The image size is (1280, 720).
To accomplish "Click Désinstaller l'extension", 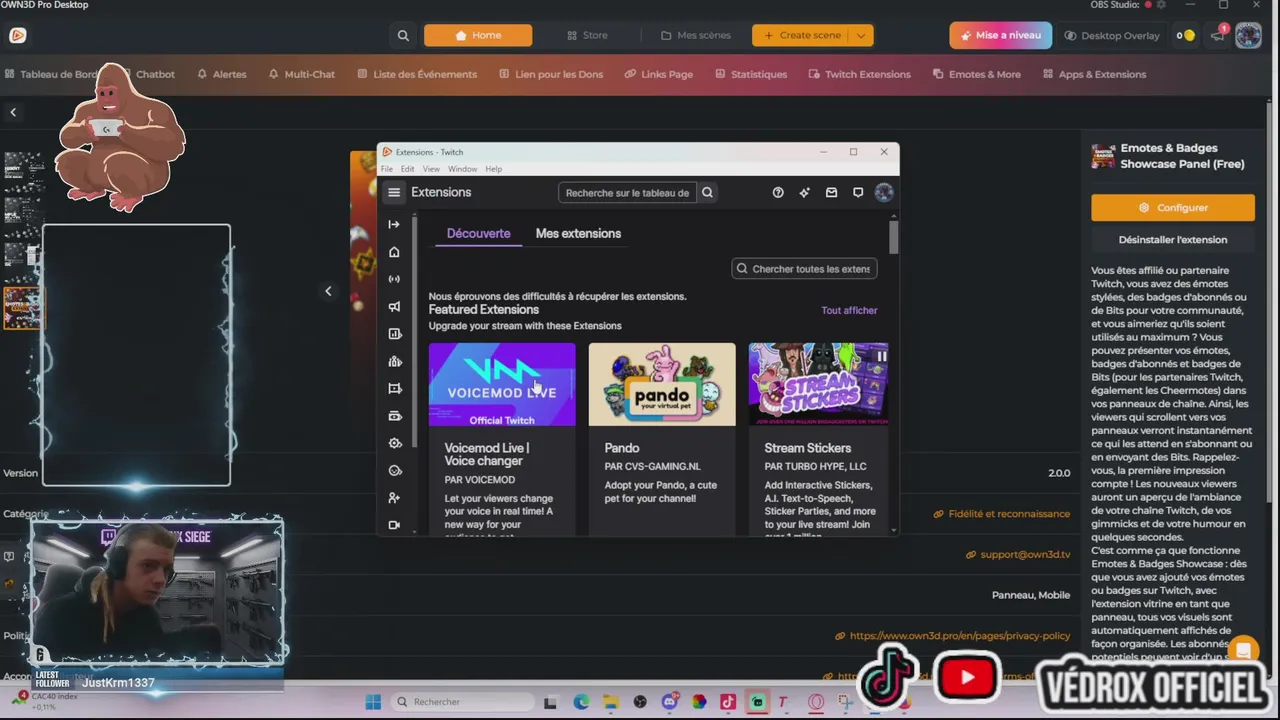I will 1173,240.
